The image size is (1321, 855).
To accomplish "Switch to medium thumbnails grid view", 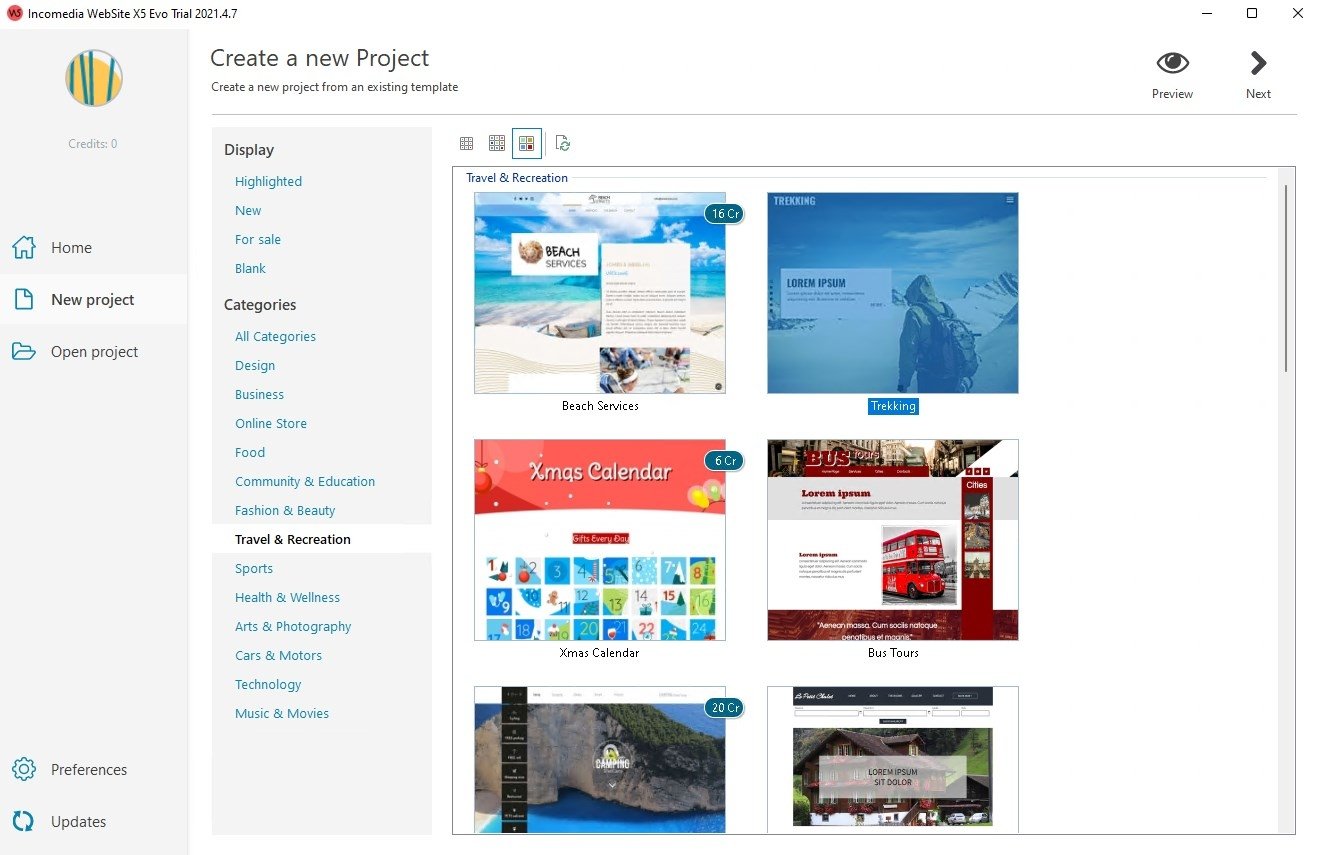I will pos(497,144).
